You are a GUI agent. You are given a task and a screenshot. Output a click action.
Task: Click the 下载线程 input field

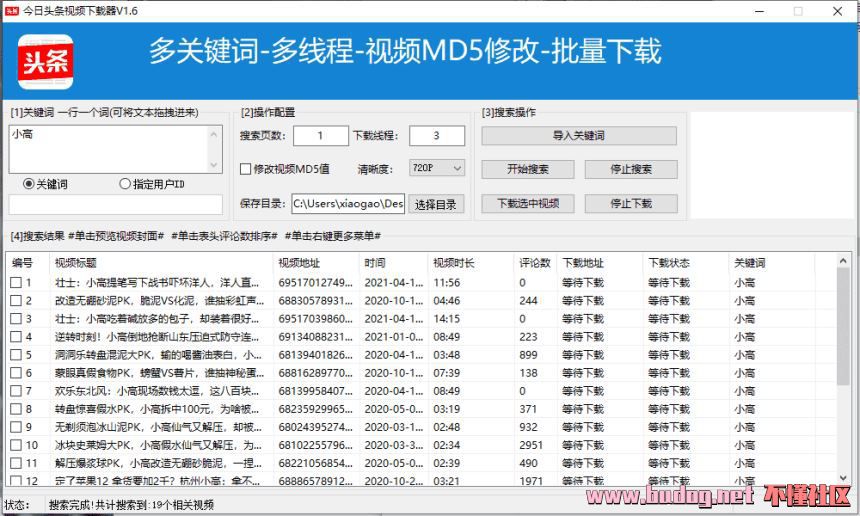[436, 136]
